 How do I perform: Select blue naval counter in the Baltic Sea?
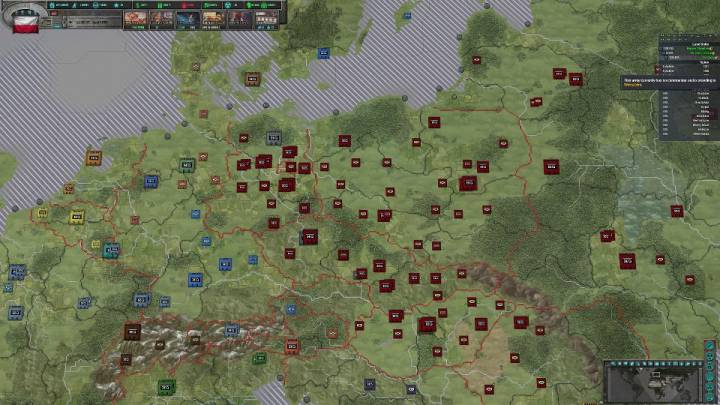(x=323, y=53)
